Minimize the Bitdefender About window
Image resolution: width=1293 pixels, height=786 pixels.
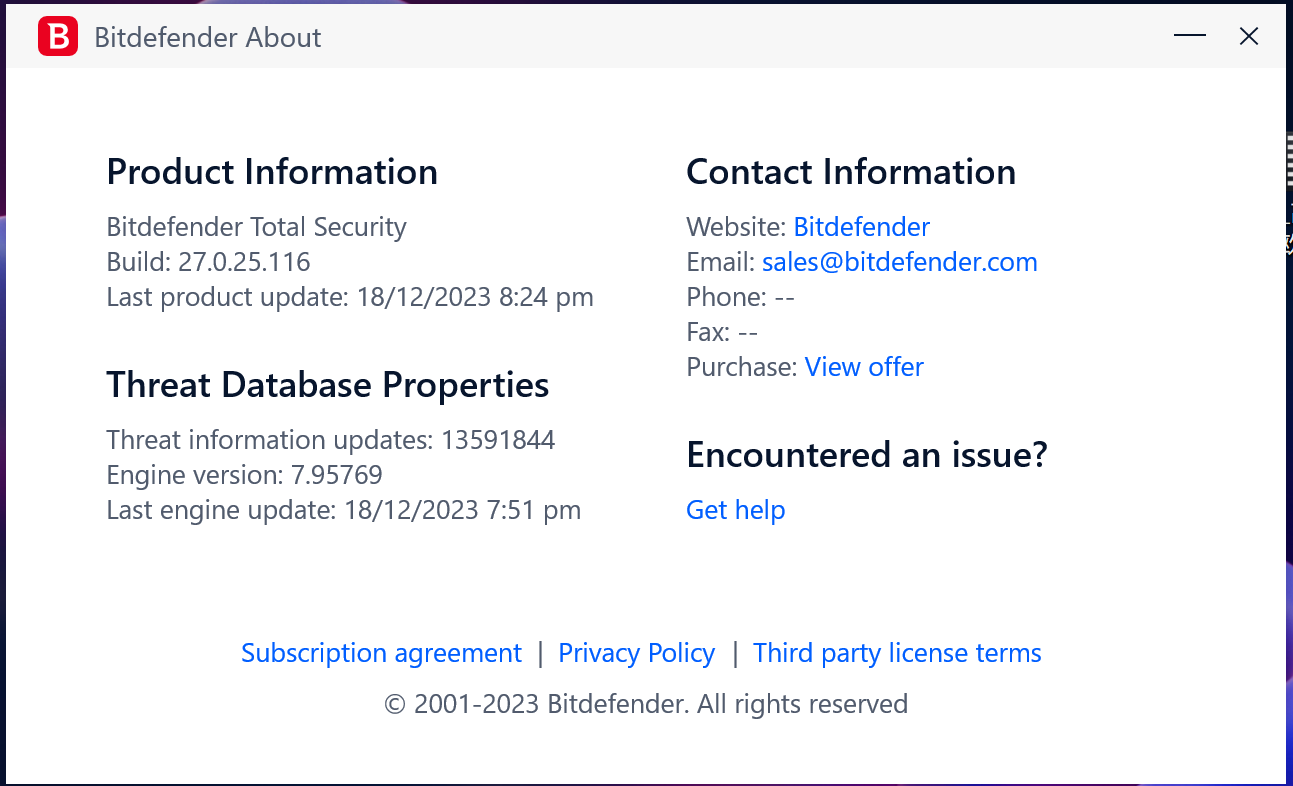click(1190, 37)
